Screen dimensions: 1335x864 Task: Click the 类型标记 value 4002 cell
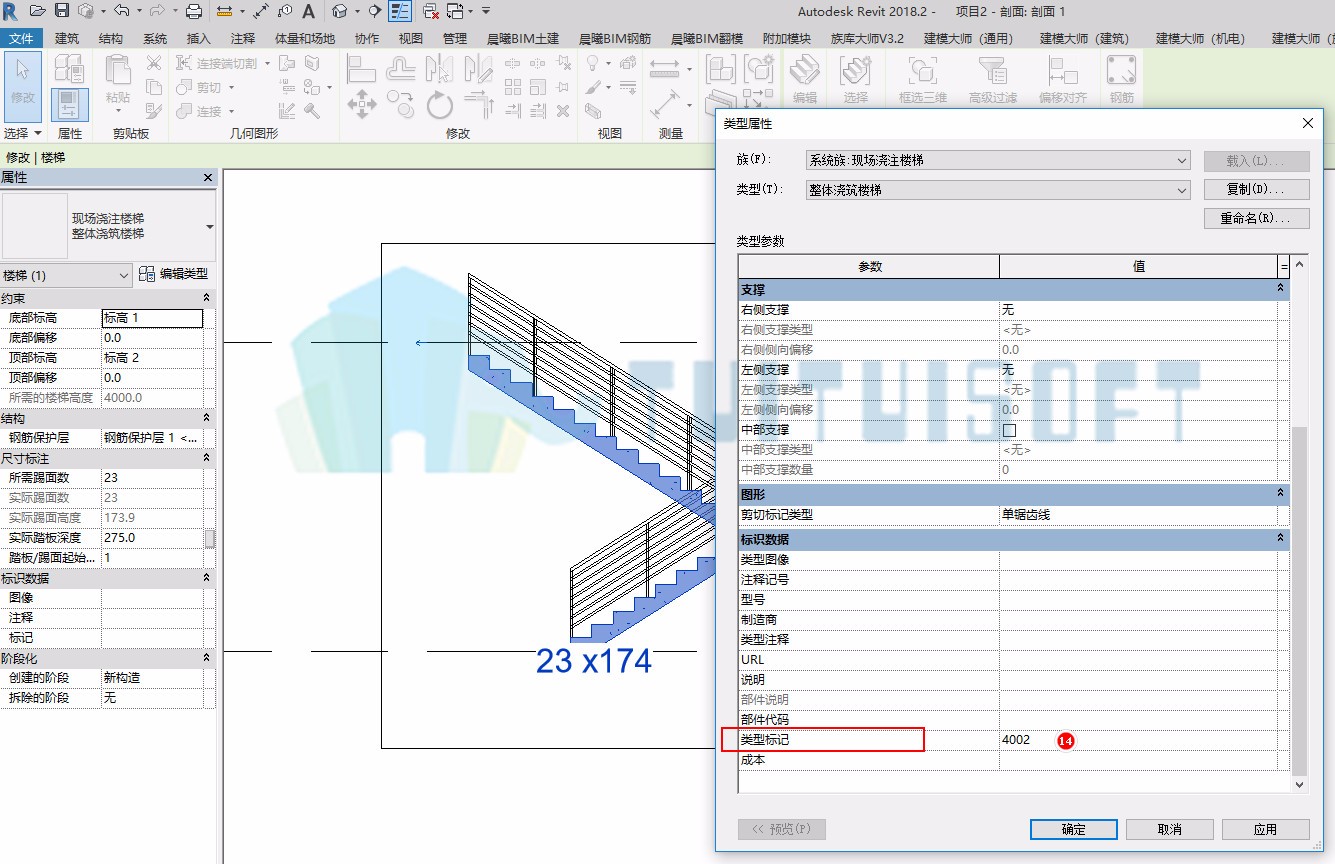click(1138, 740)
